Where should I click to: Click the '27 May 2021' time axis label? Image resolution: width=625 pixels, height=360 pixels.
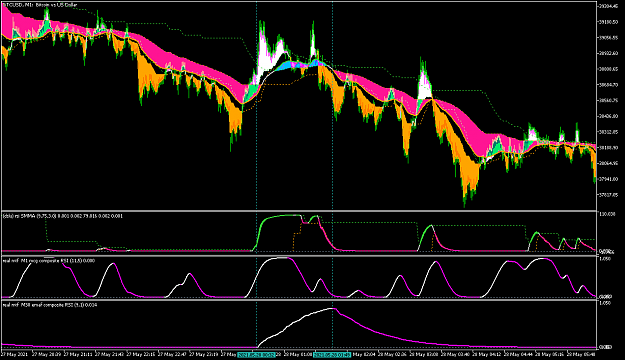pos(15,354)
